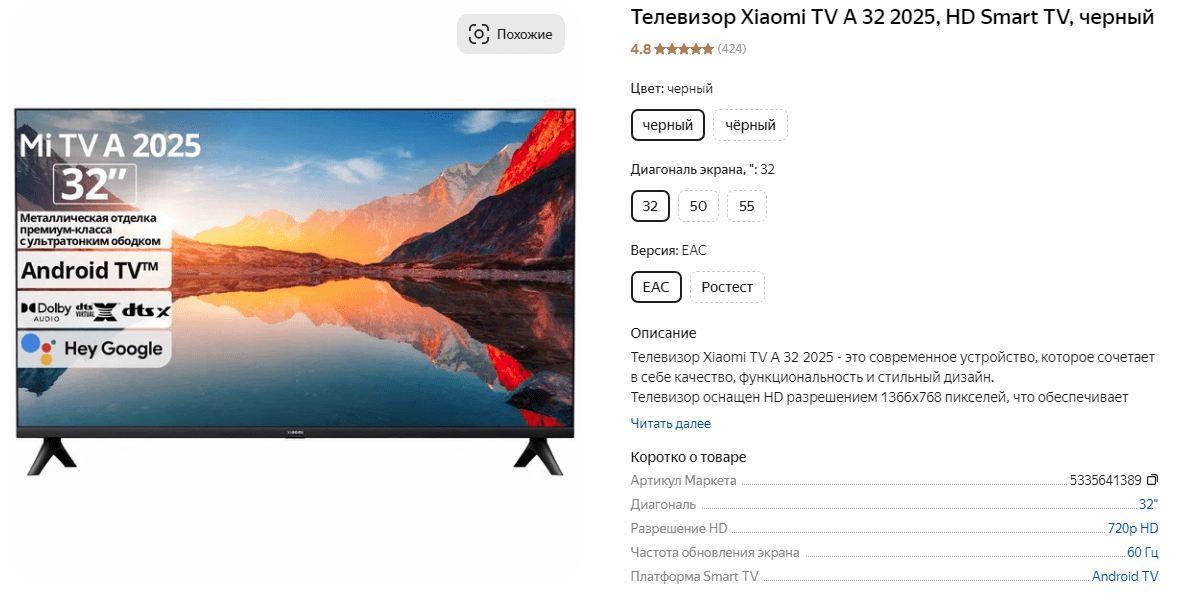Open the Android TV platform link
The image size is (1180, 593).
[x=1125, y=576]
